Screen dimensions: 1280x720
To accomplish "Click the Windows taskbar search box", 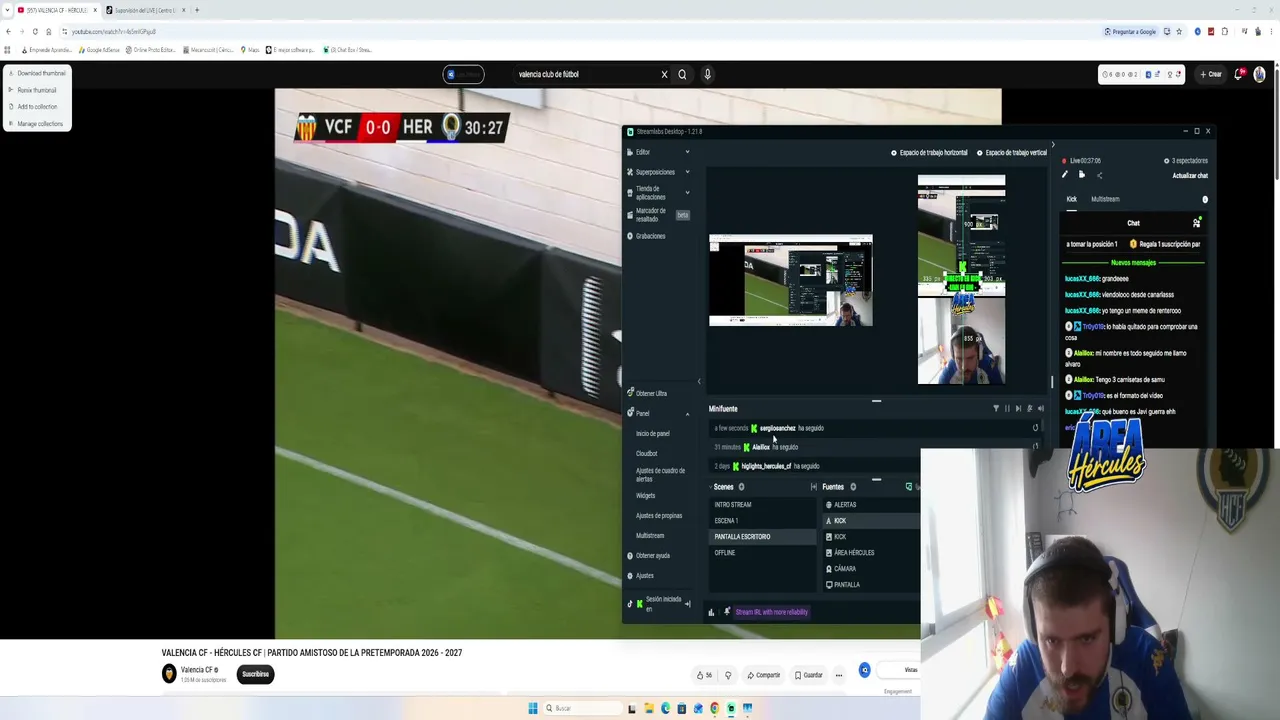I will click(580, 708).
